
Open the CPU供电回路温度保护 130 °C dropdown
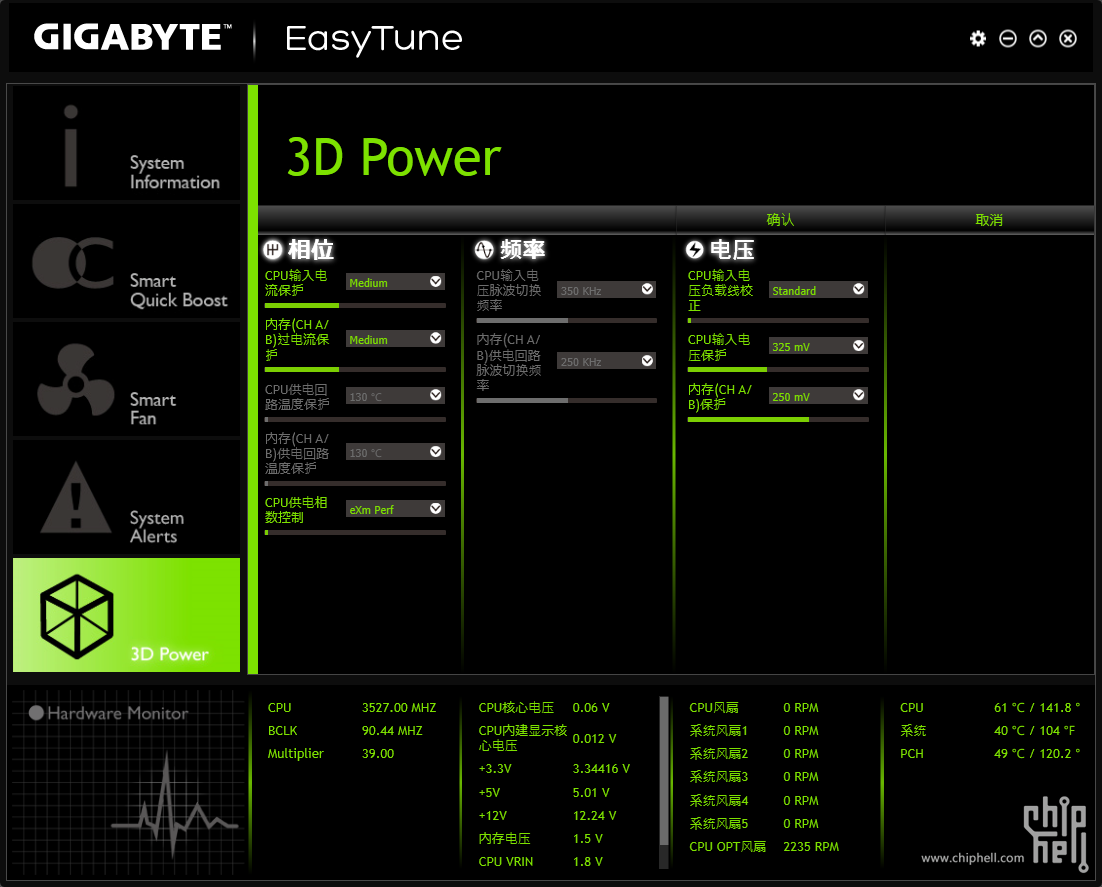[395, 396]
